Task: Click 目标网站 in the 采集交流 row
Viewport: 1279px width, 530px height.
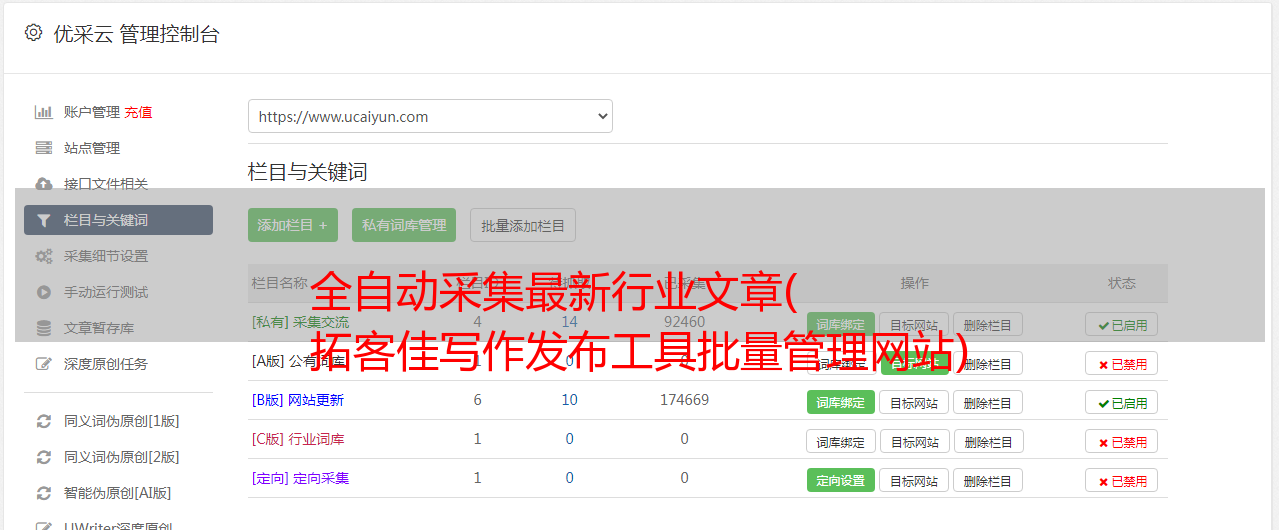Action: coord(914,325)
